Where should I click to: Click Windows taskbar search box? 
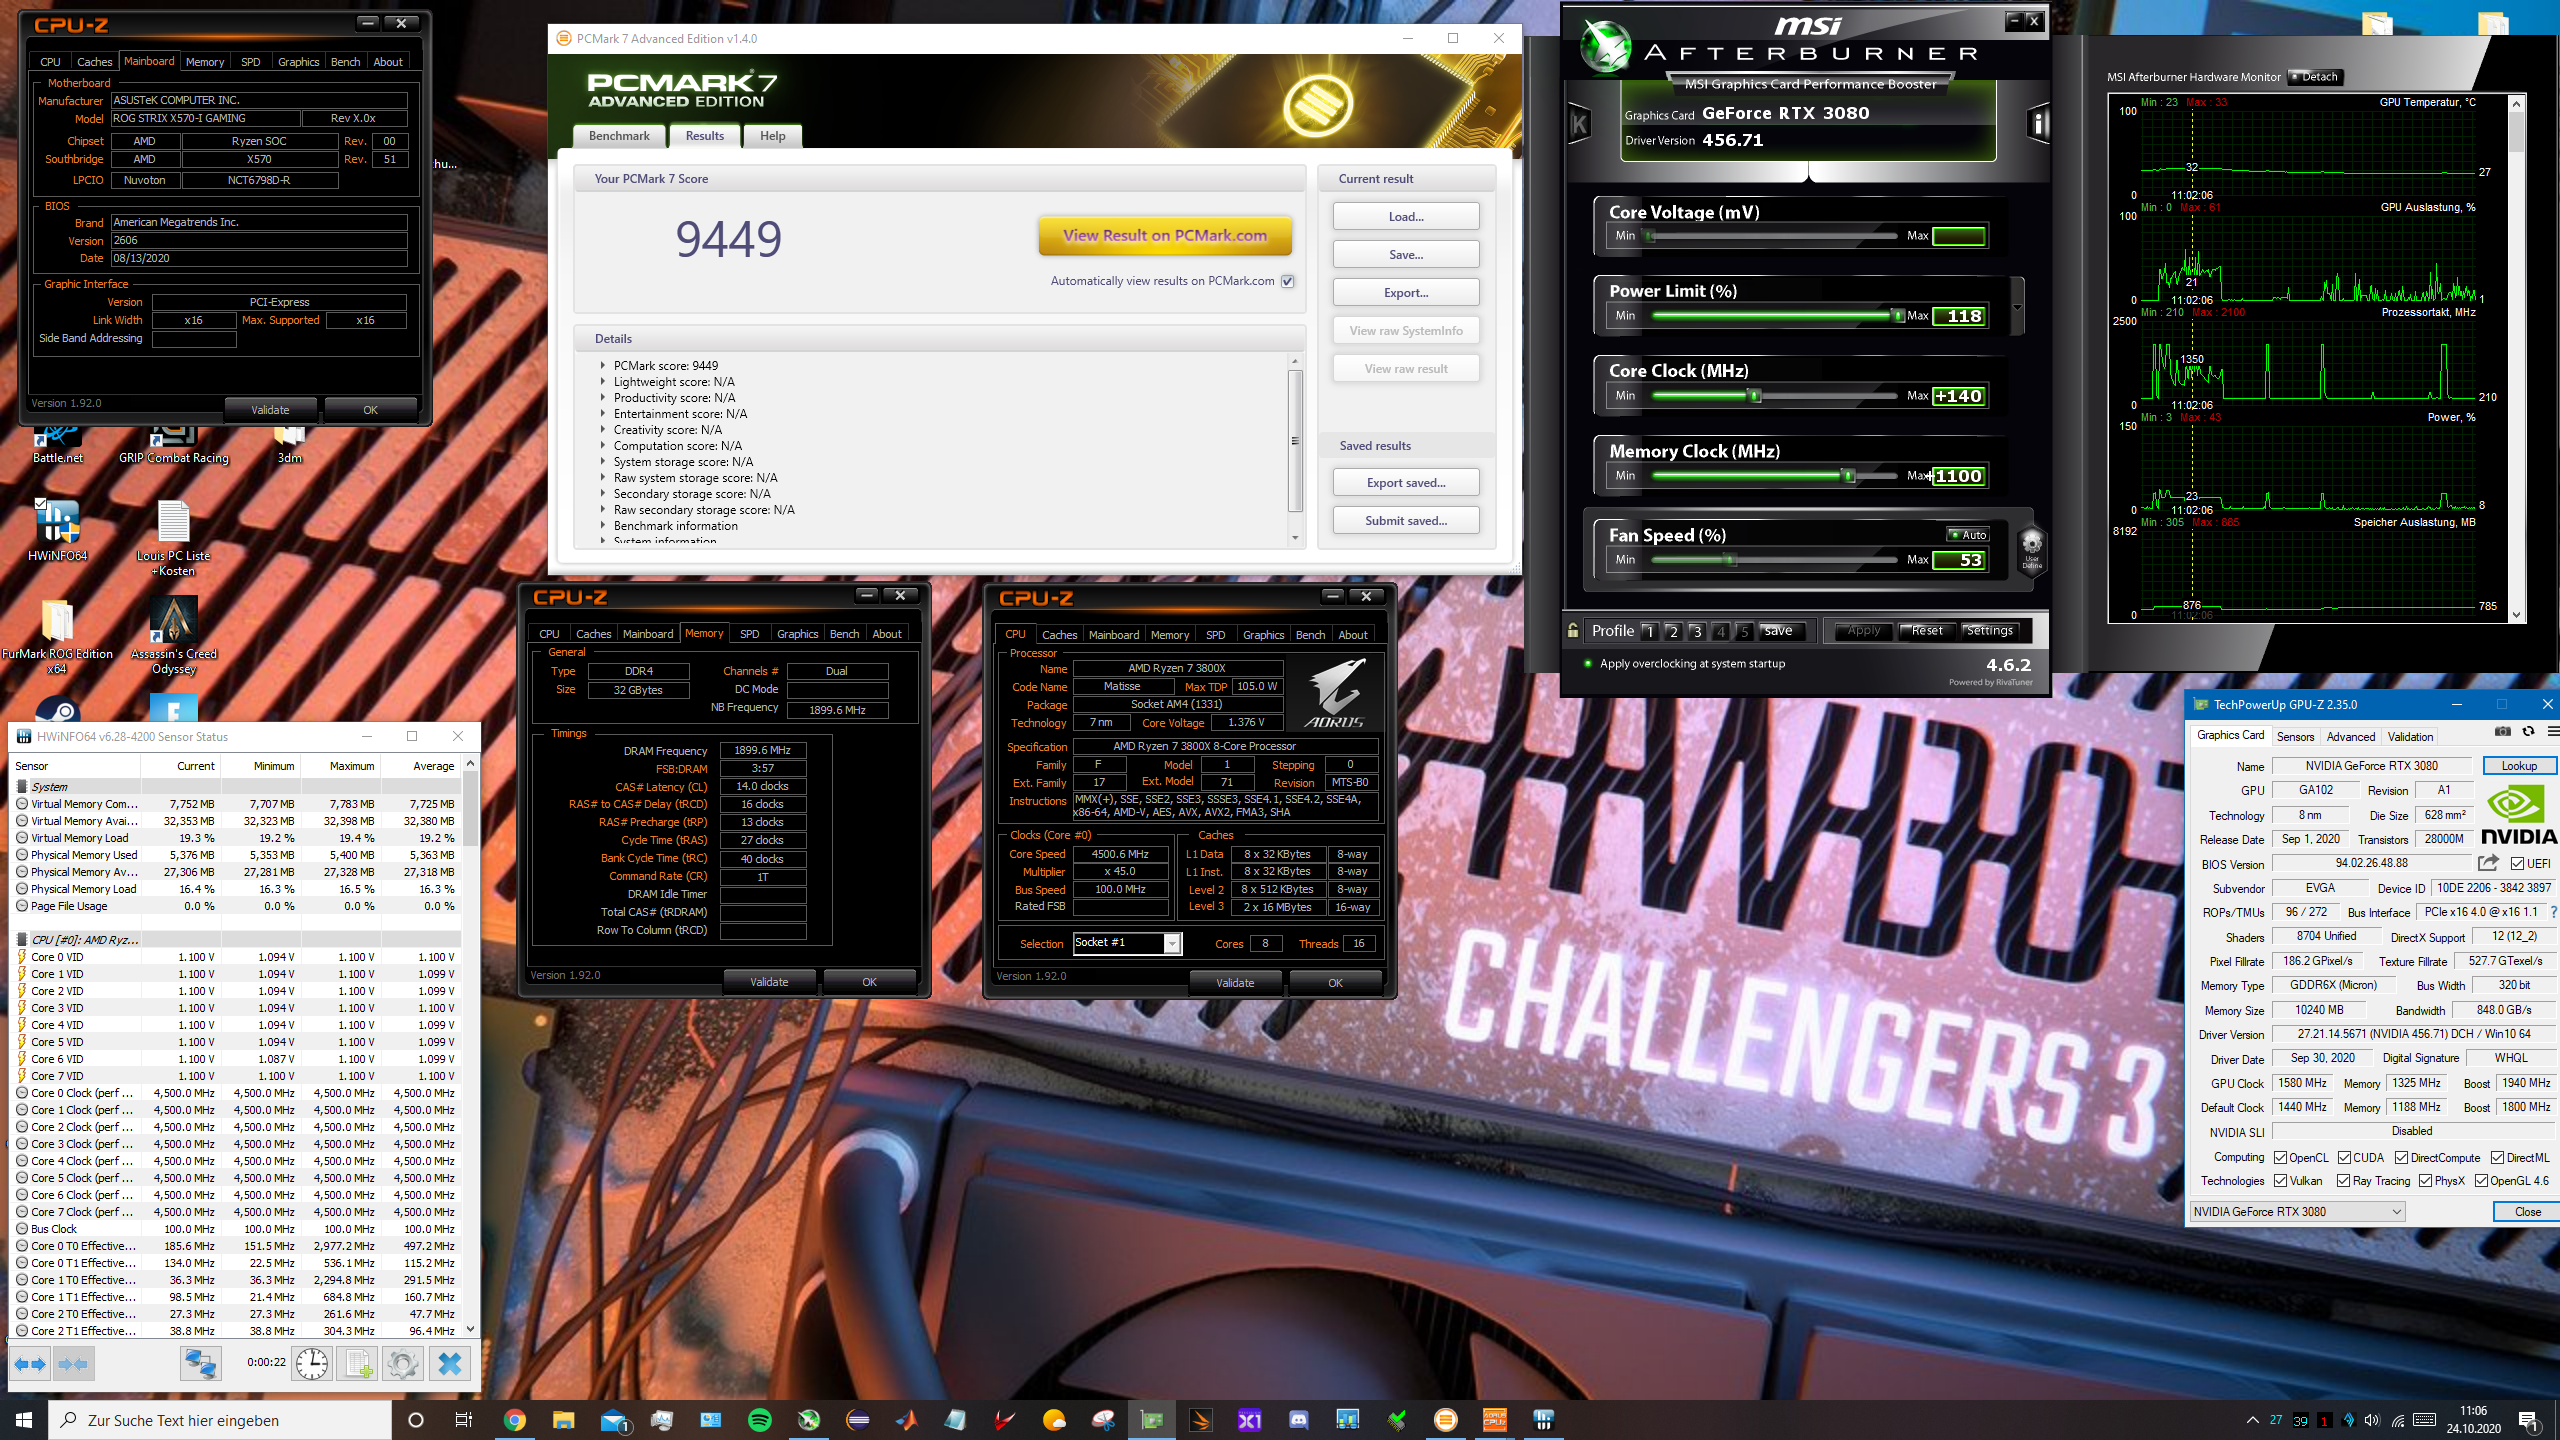[x=220, y=1420]
